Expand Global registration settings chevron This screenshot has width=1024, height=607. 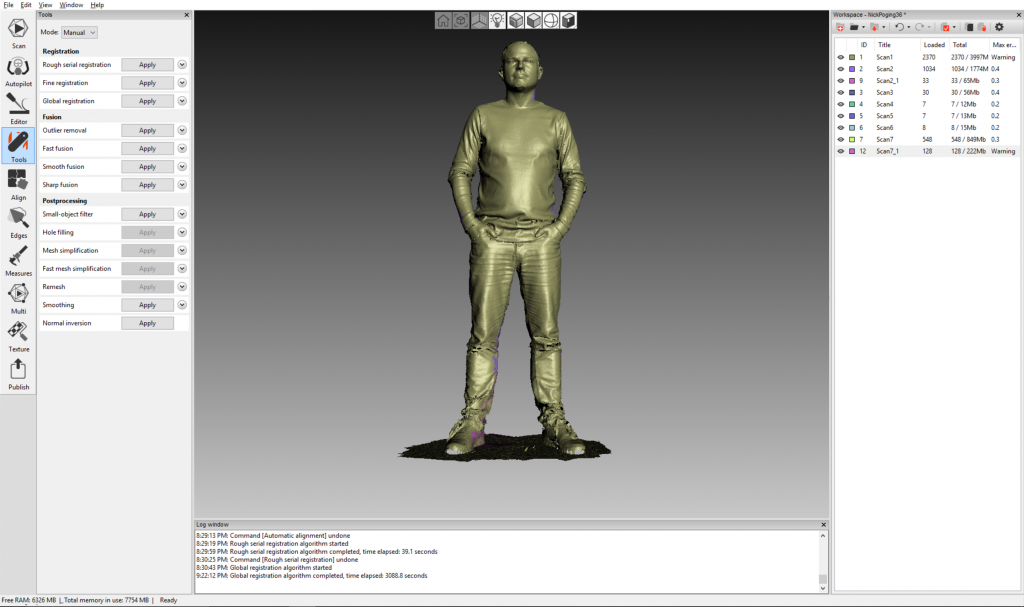182,101
